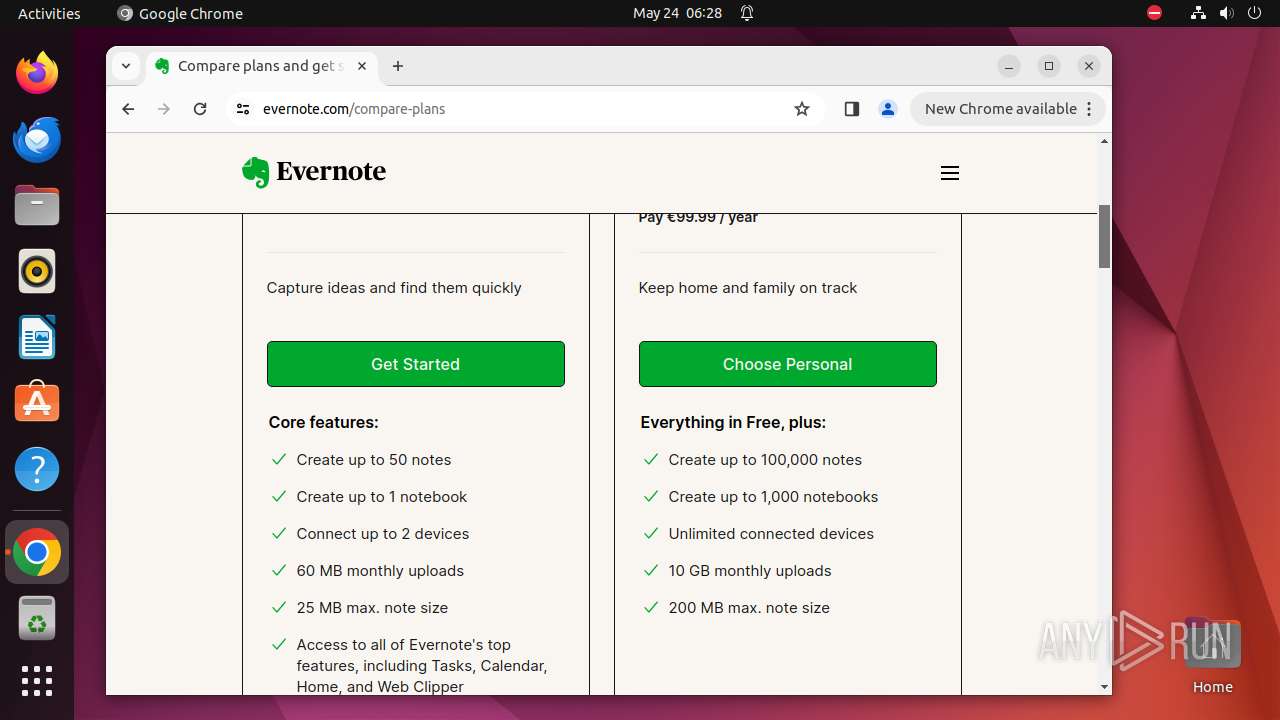Open LibreOffice Writer from the dock
Viewport: 1280px width, 720px height.
click(x=37, y=337)
